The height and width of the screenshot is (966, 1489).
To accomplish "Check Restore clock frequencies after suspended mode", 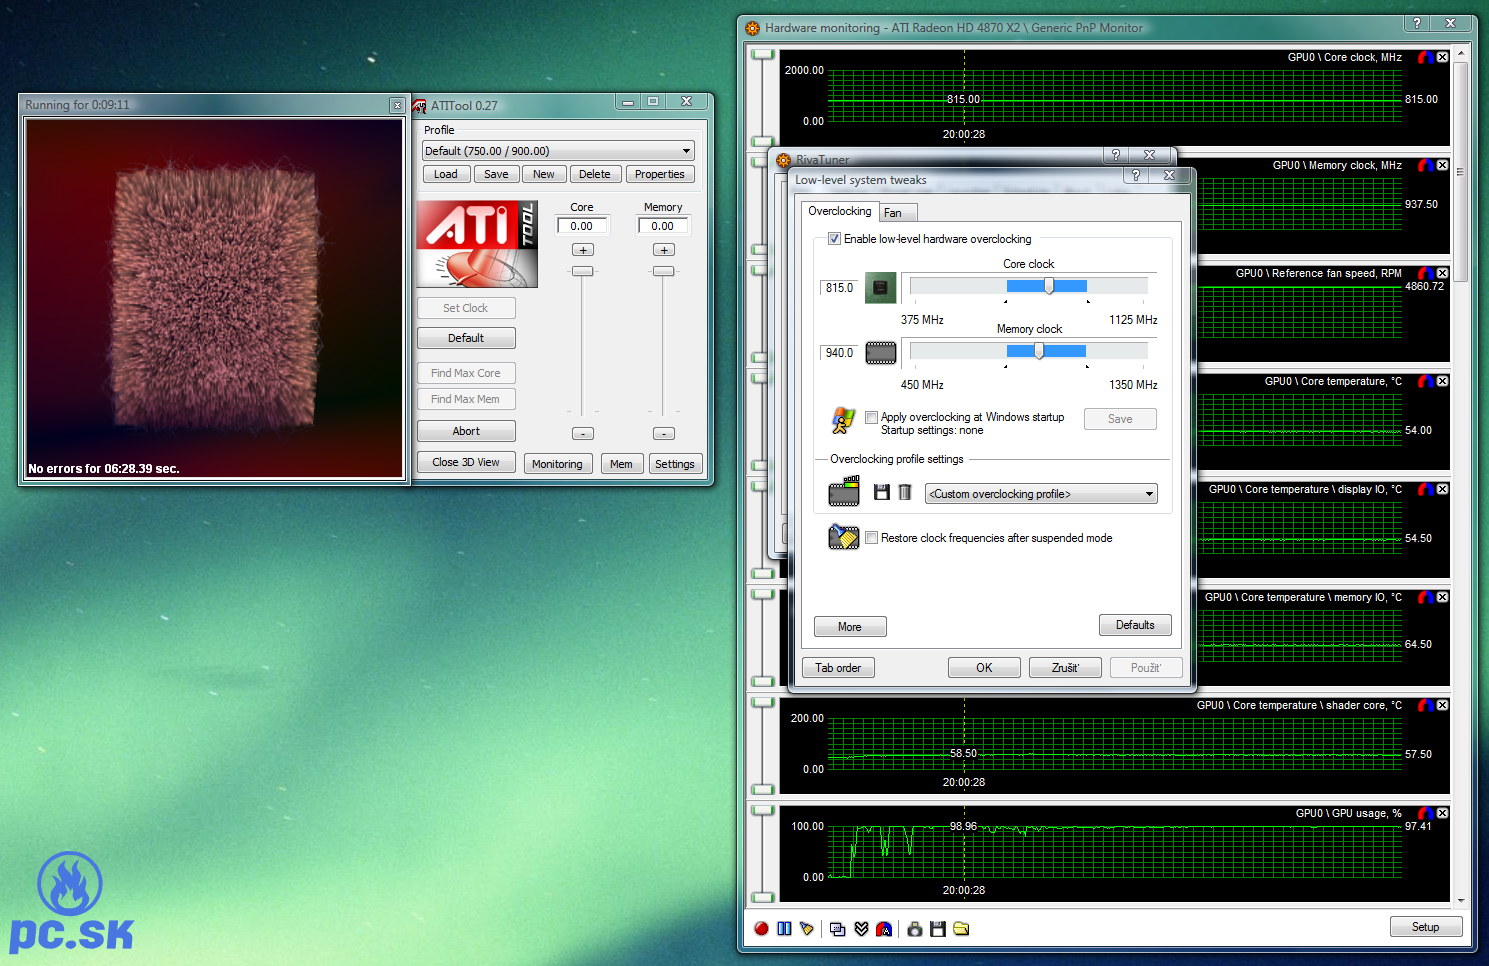I will [872, 538].
